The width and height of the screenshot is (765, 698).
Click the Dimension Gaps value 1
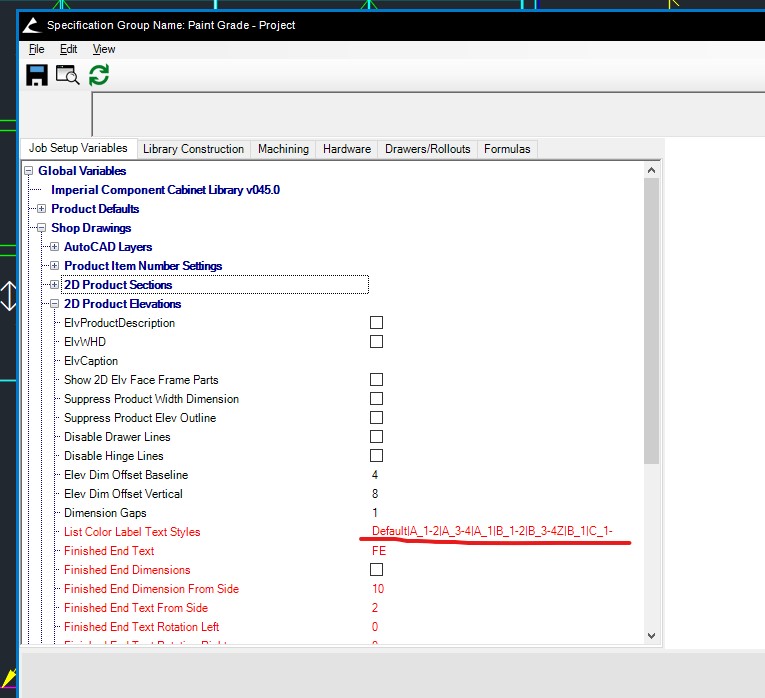tap(375, 513)
